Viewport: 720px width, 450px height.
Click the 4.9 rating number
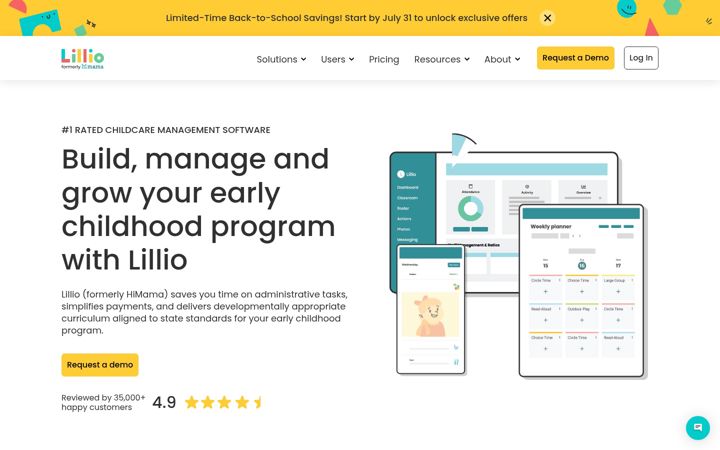[164, 402]
